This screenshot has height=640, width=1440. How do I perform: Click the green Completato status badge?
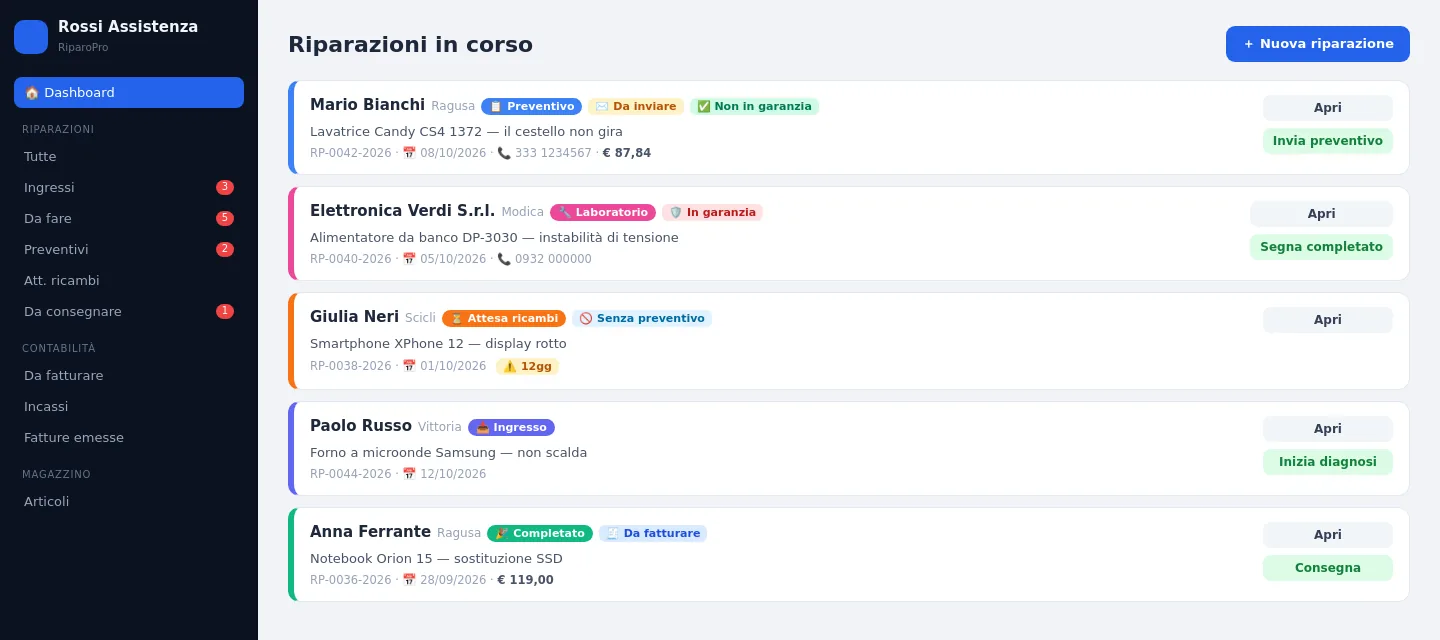pos(540,533)
